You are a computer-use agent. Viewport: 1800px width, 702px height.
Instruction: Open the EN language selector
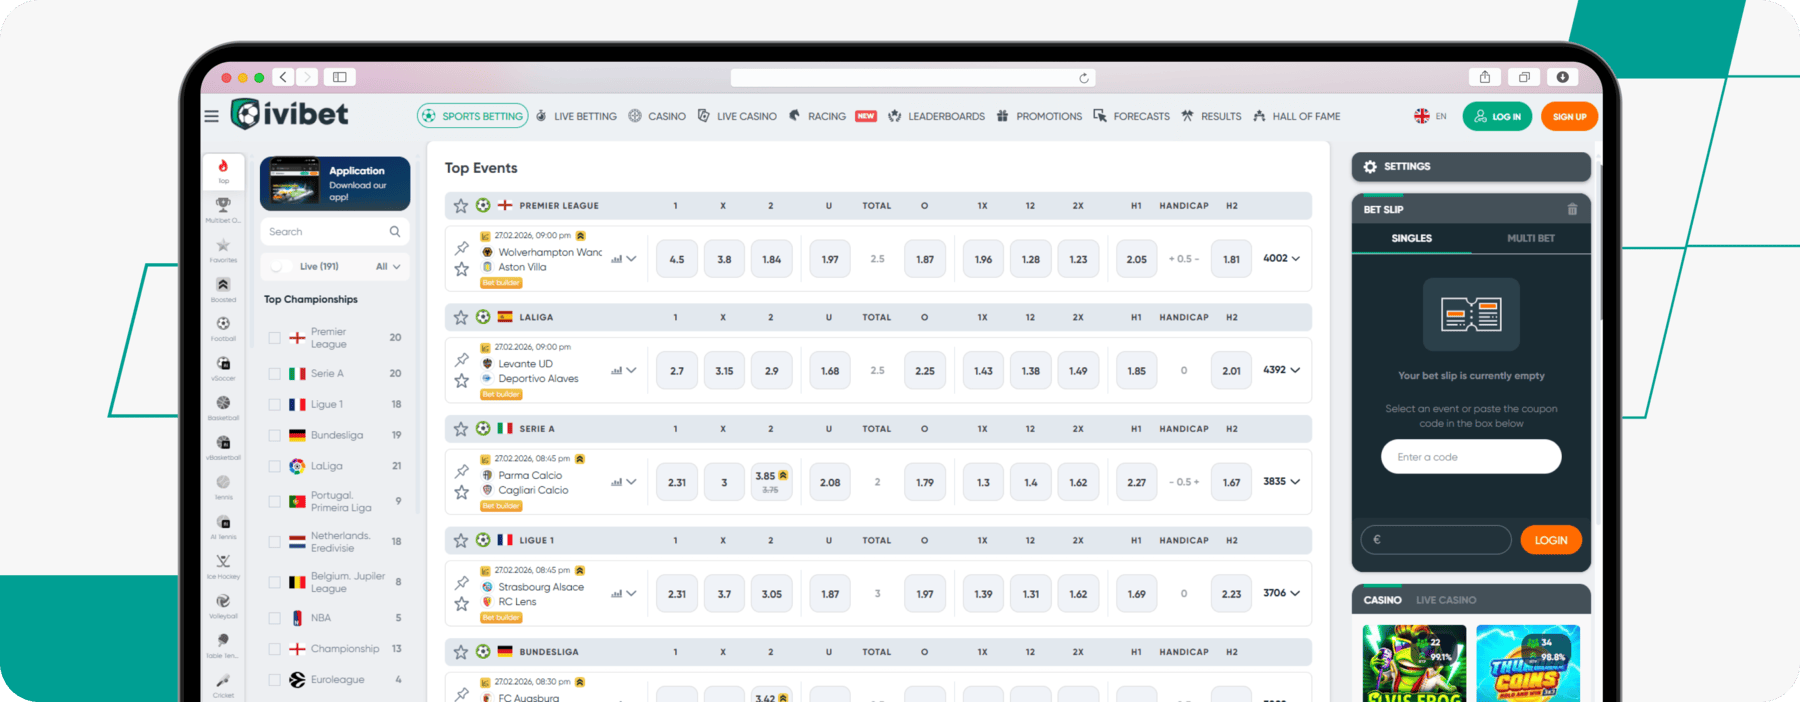coord(1430,116)
